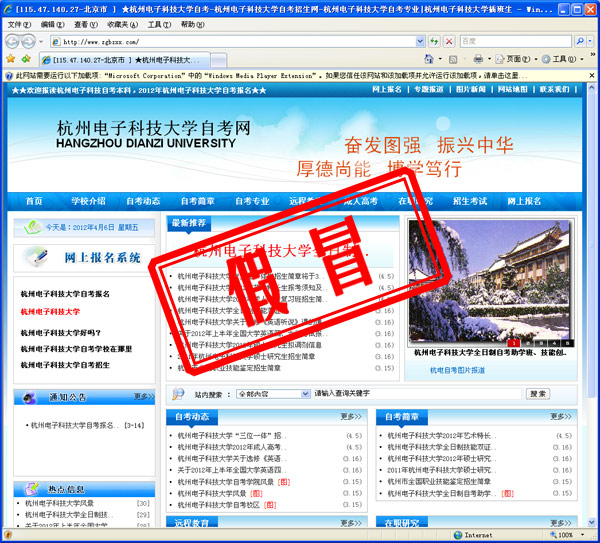Open the 自考简章 navigation link

197,201
